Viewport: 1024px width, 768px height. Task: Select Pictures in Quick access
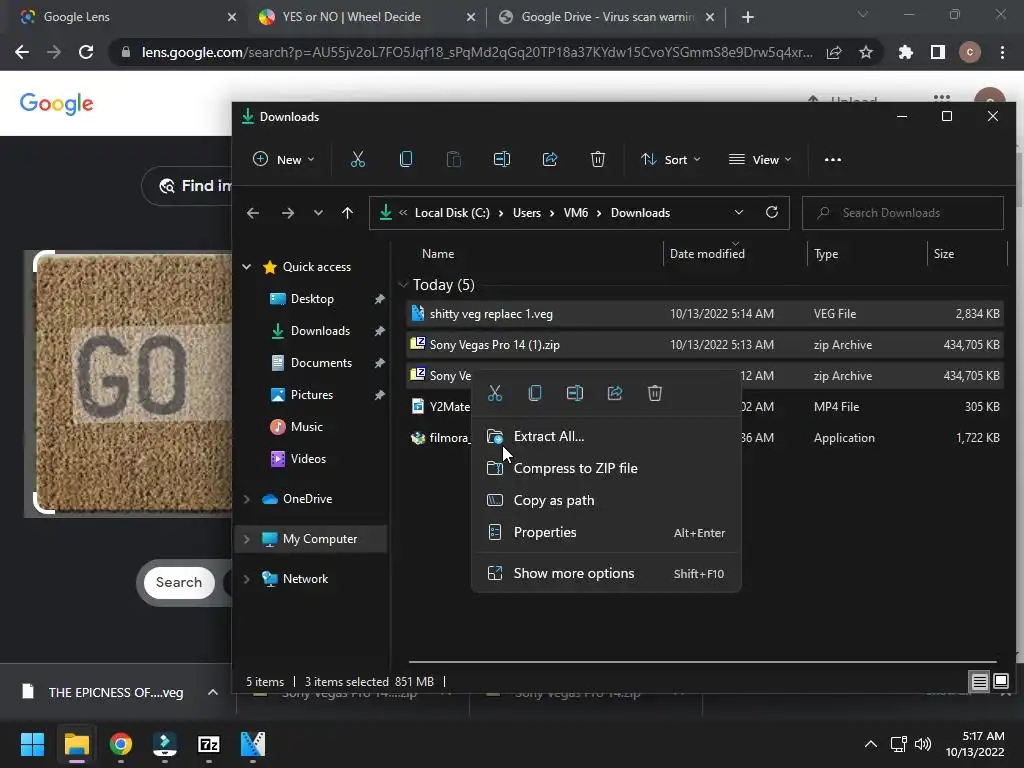click(312, 395)
